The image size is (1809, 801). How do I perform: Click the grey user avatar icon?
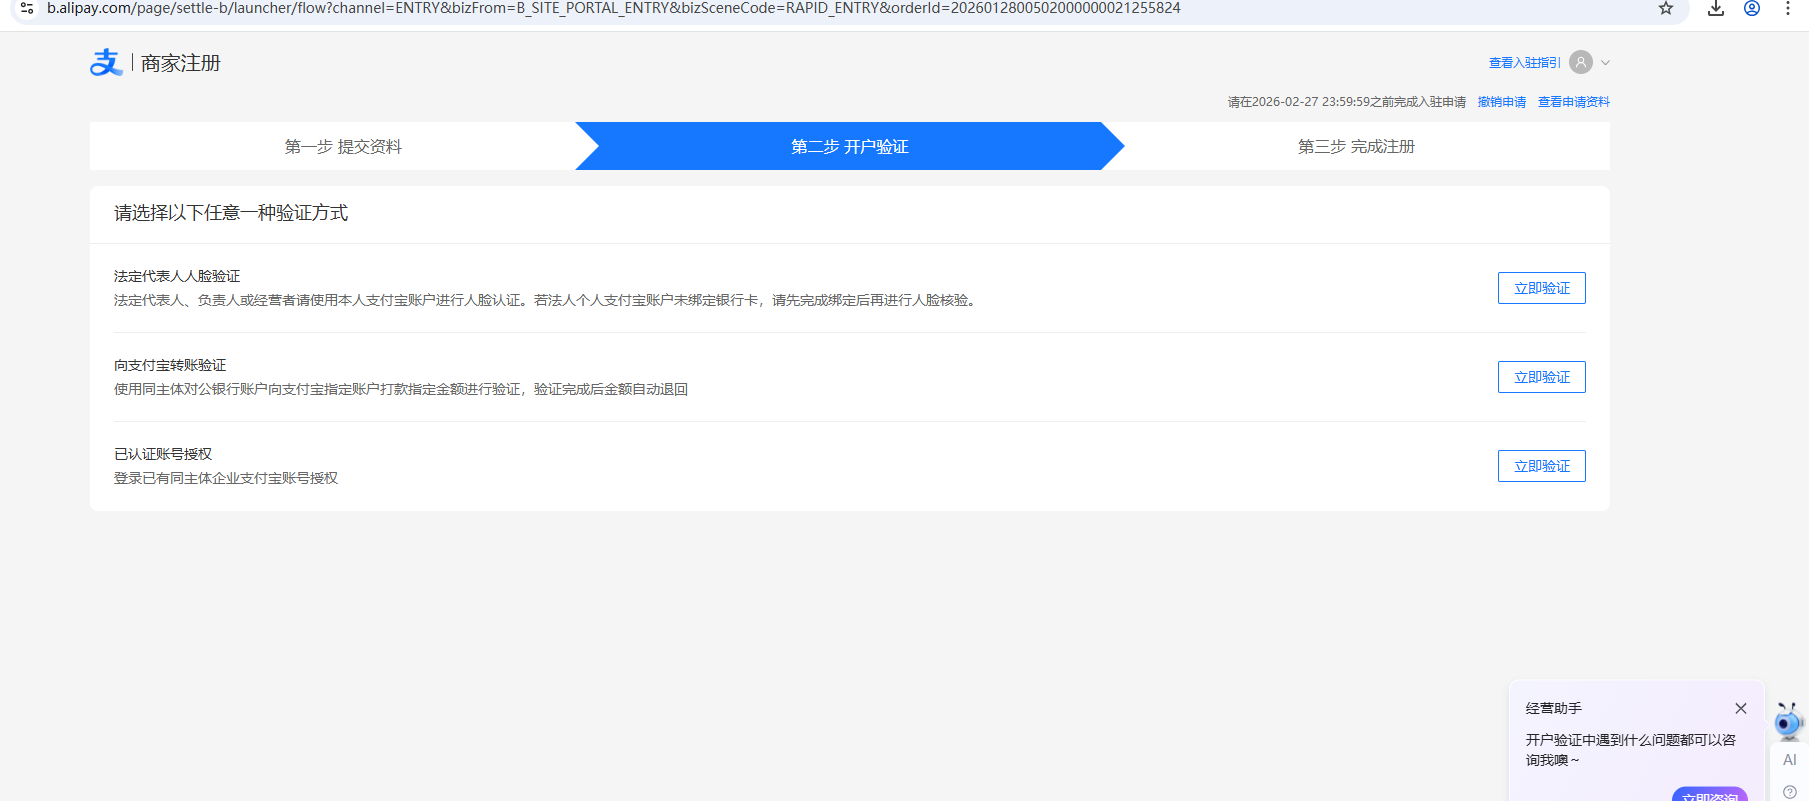click(1581, 62)
